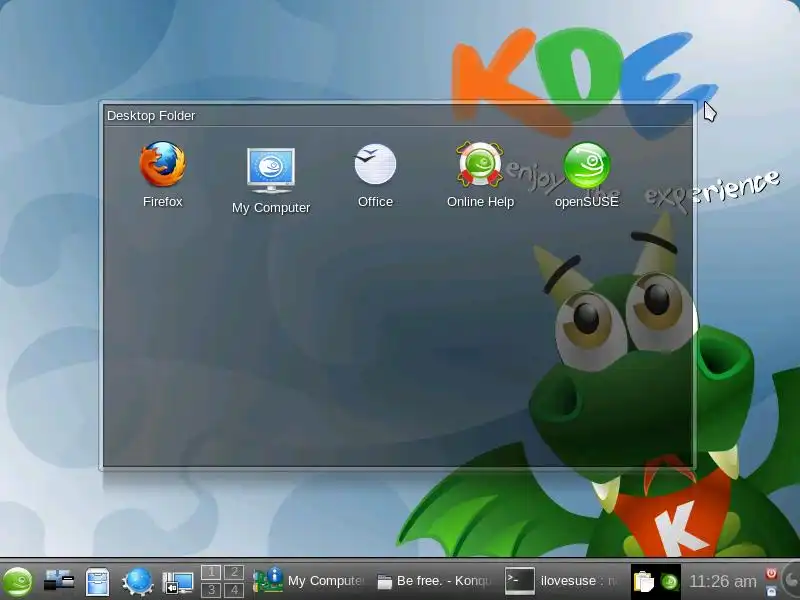This screenshot has height=600, width=800.
Task: Click the show desktop monitor icon in panel
Action: click(178, 583)
